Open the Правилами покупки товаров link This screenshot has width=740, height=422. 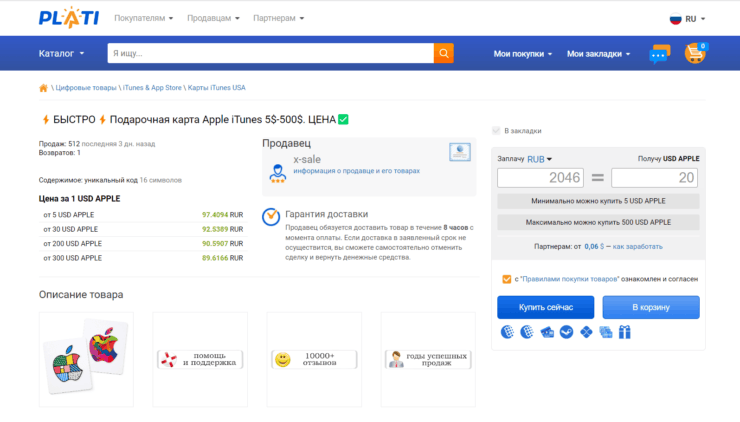[570, 279]
